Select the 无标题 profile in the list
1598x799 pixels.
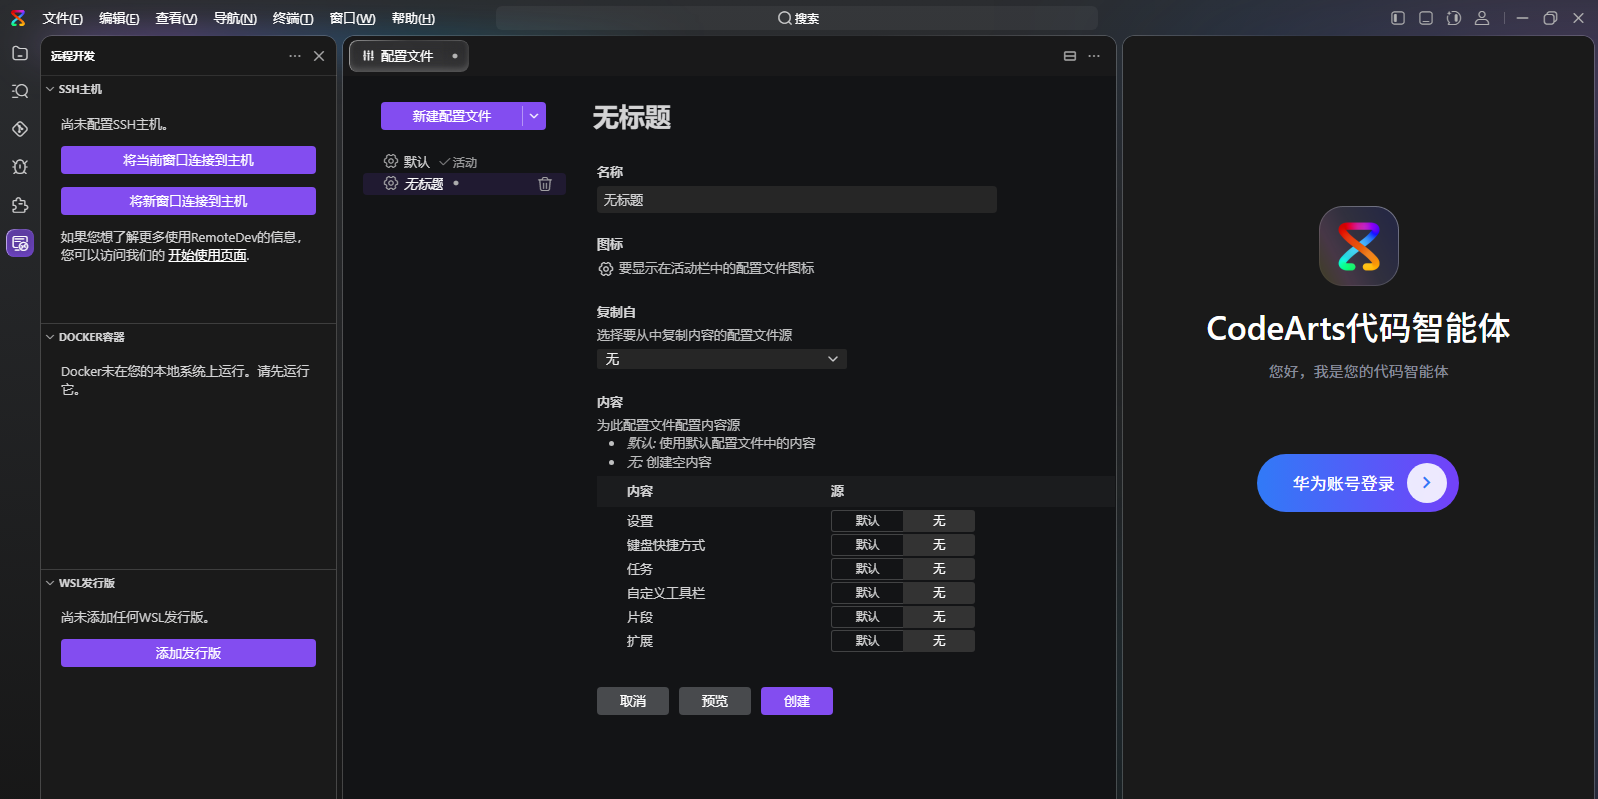pos(464,184)
